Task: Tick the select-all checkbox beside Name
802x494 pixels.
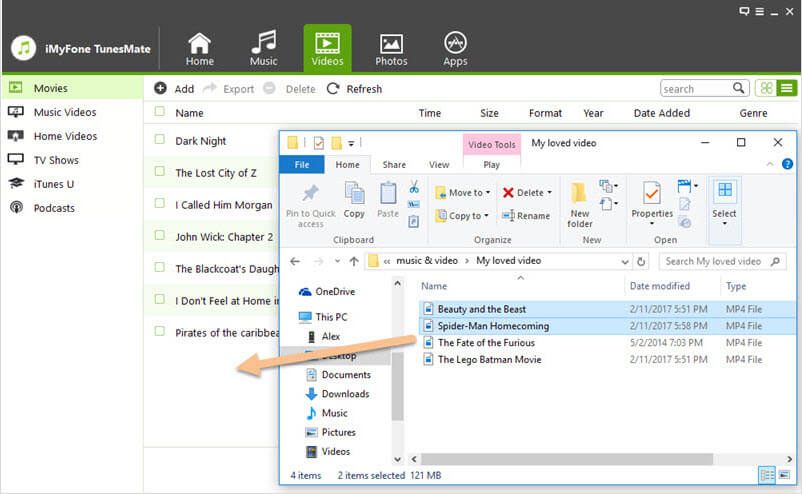Action: pyautogui.click(x=160, y=111)
